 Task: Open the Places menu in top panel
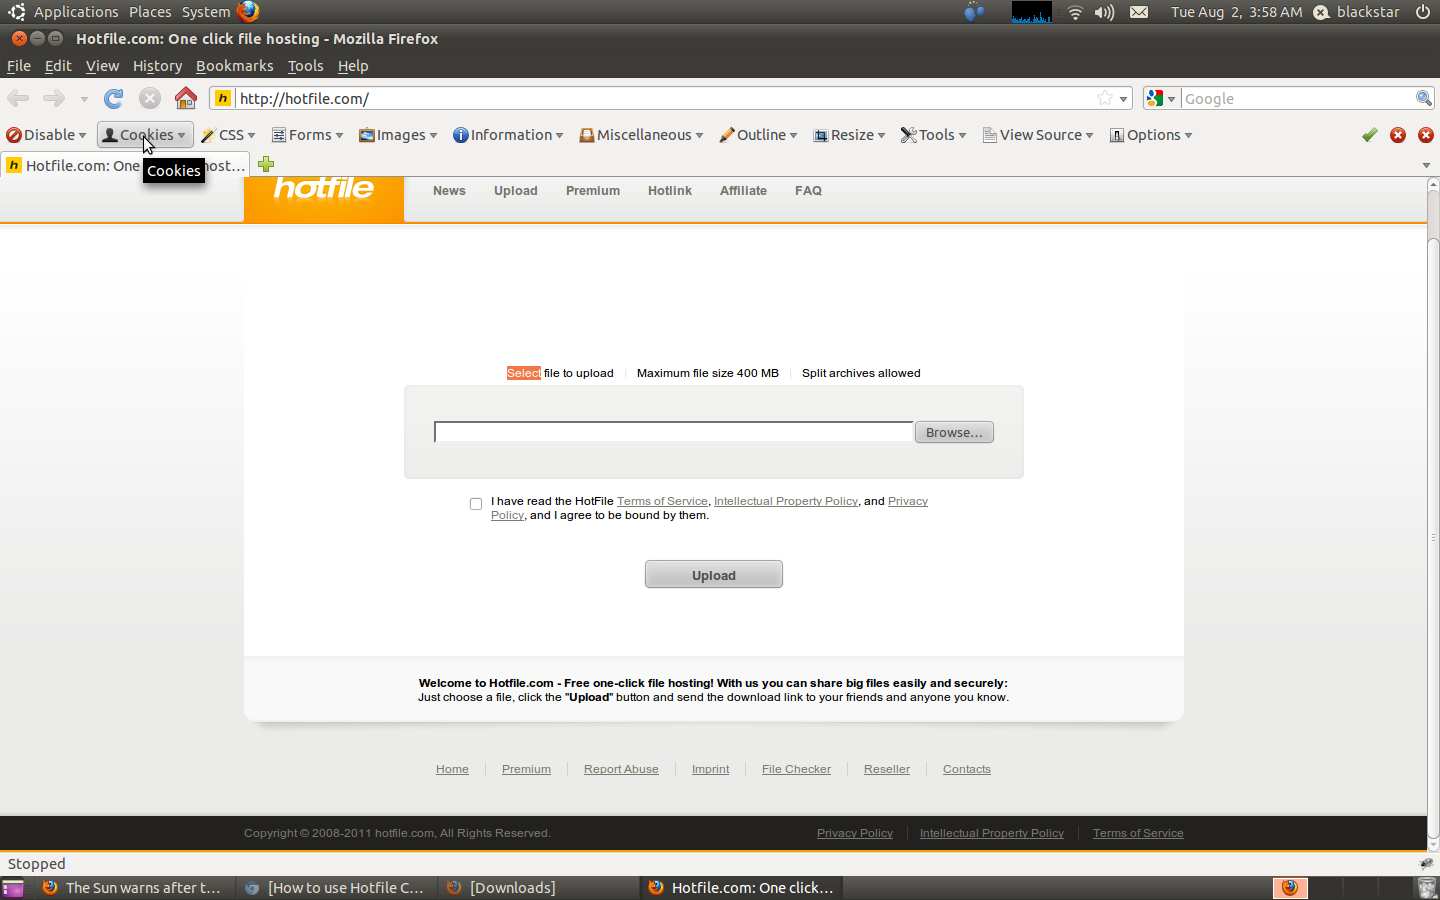tap(150, 12)
